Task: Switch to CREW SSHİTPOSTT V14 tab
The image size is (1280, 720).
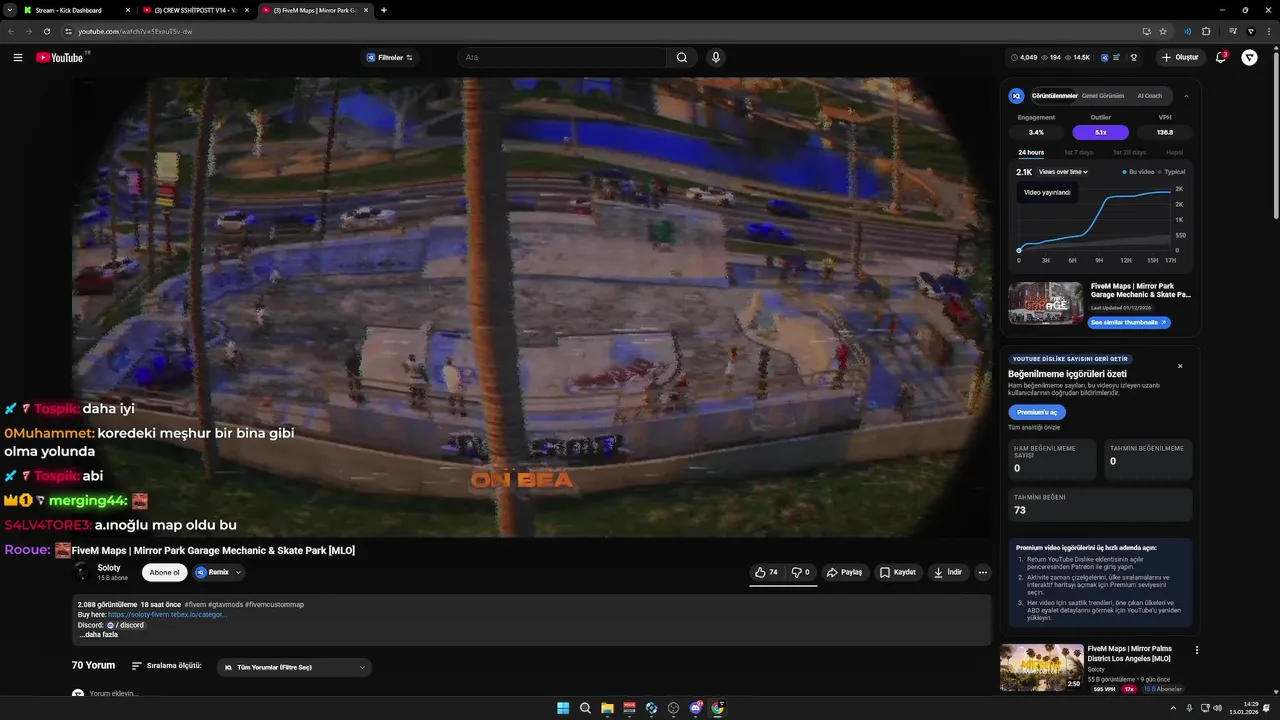Action: 196,10
